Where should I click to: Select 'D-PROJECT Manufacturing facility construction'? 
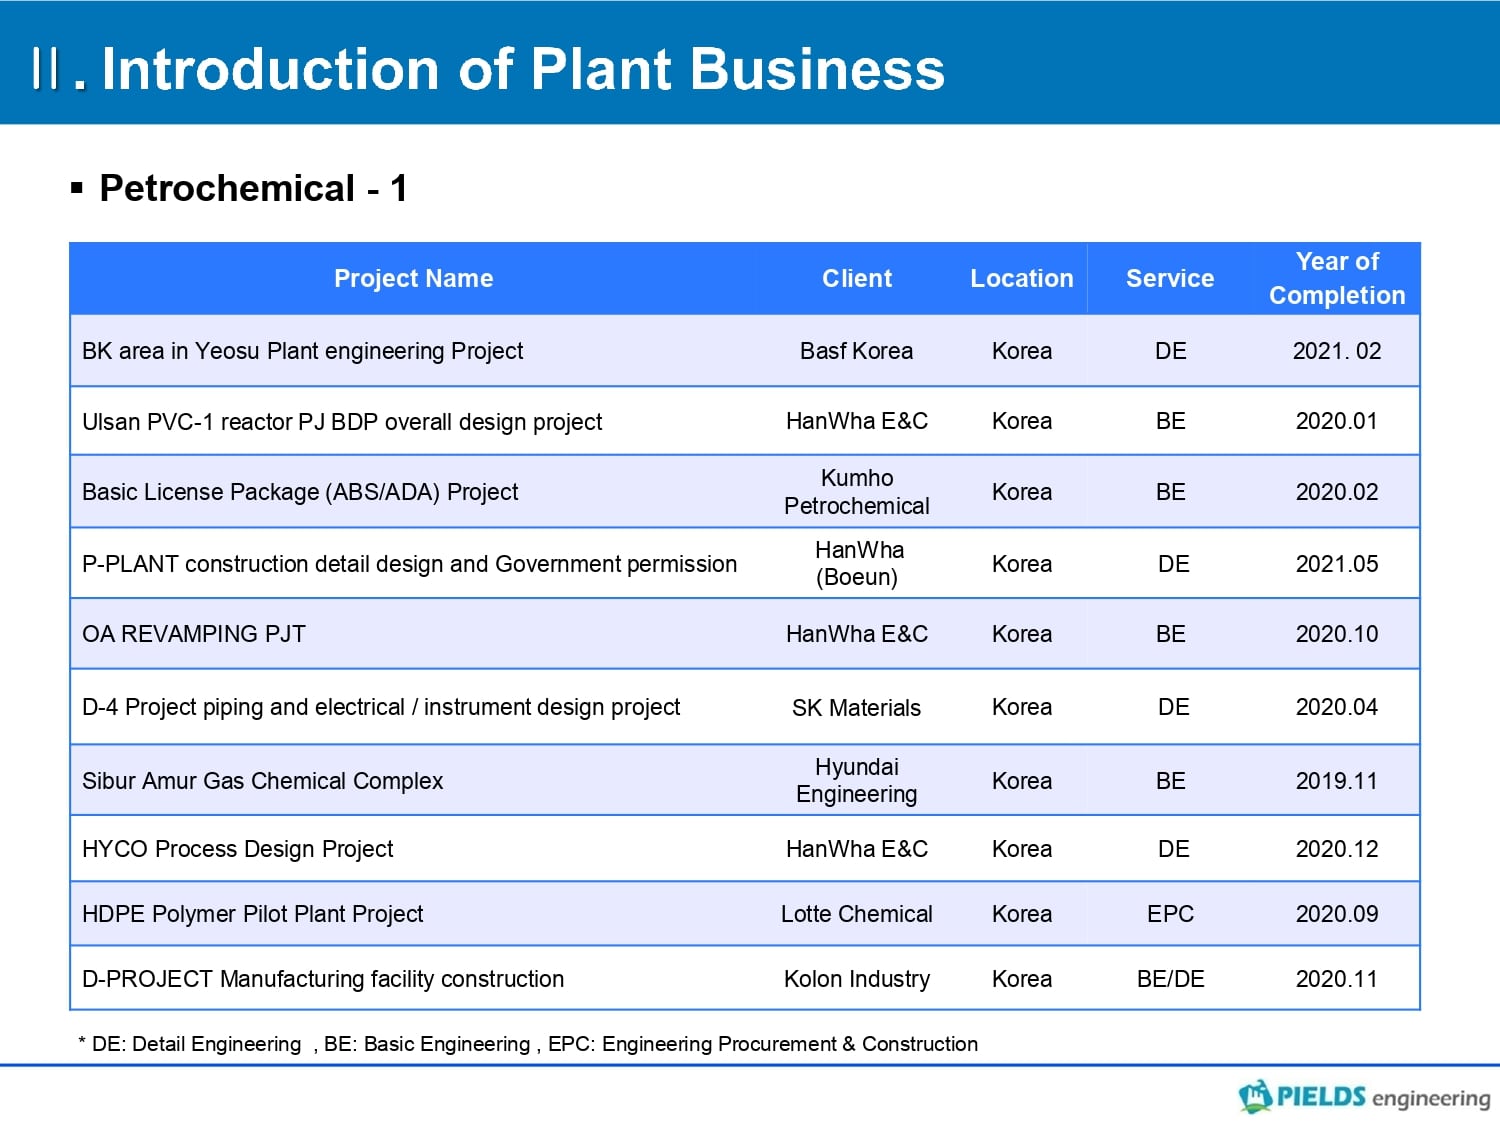(323, 979)
